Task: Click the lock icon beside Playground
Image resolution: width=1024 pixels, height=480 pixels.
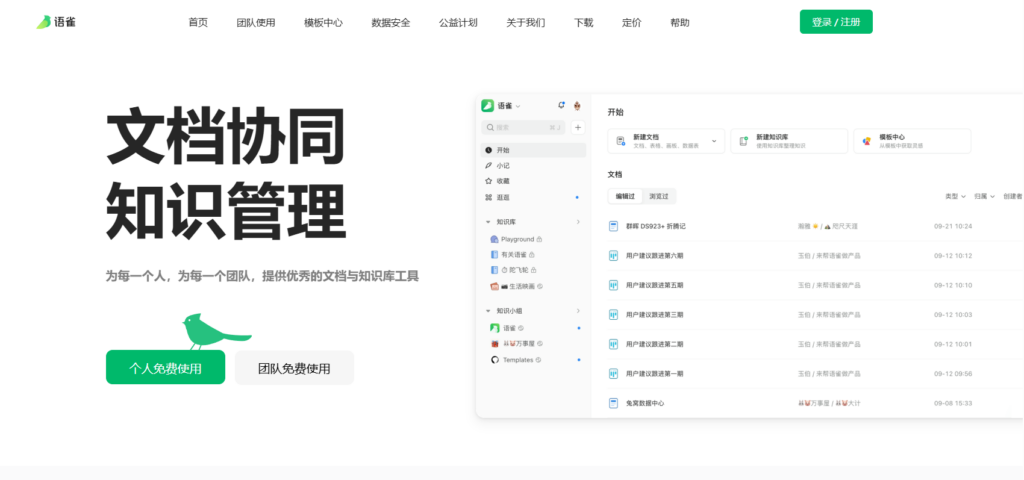Action: (539, 239)
